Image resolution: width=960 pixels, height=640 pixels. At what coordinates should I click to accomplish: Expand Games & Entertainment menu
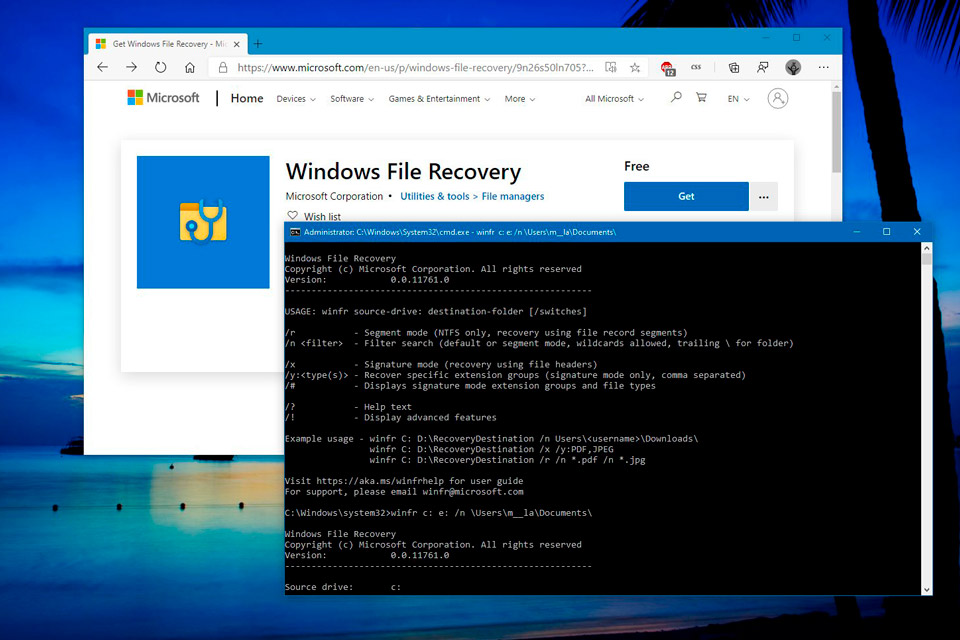[439, 99]
